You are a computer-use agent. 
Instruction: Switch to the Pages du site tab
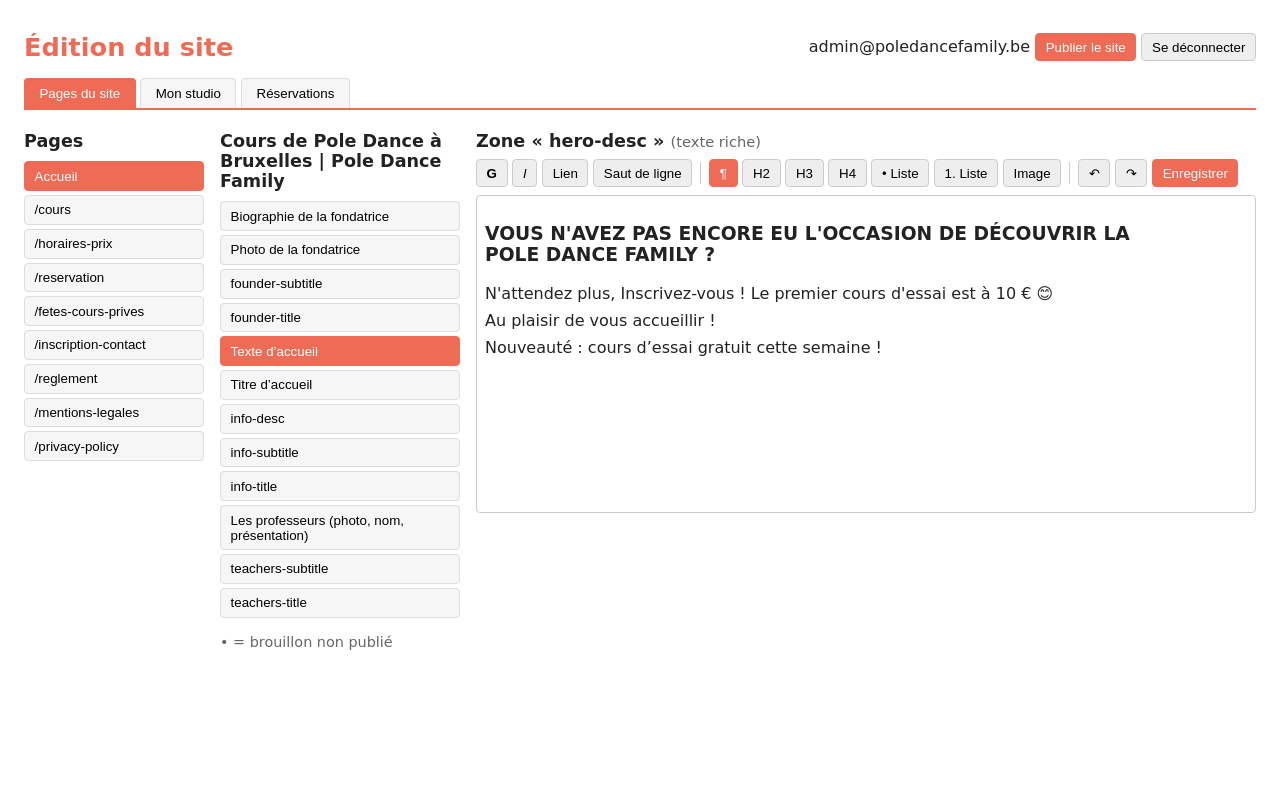tap(80, 93)
